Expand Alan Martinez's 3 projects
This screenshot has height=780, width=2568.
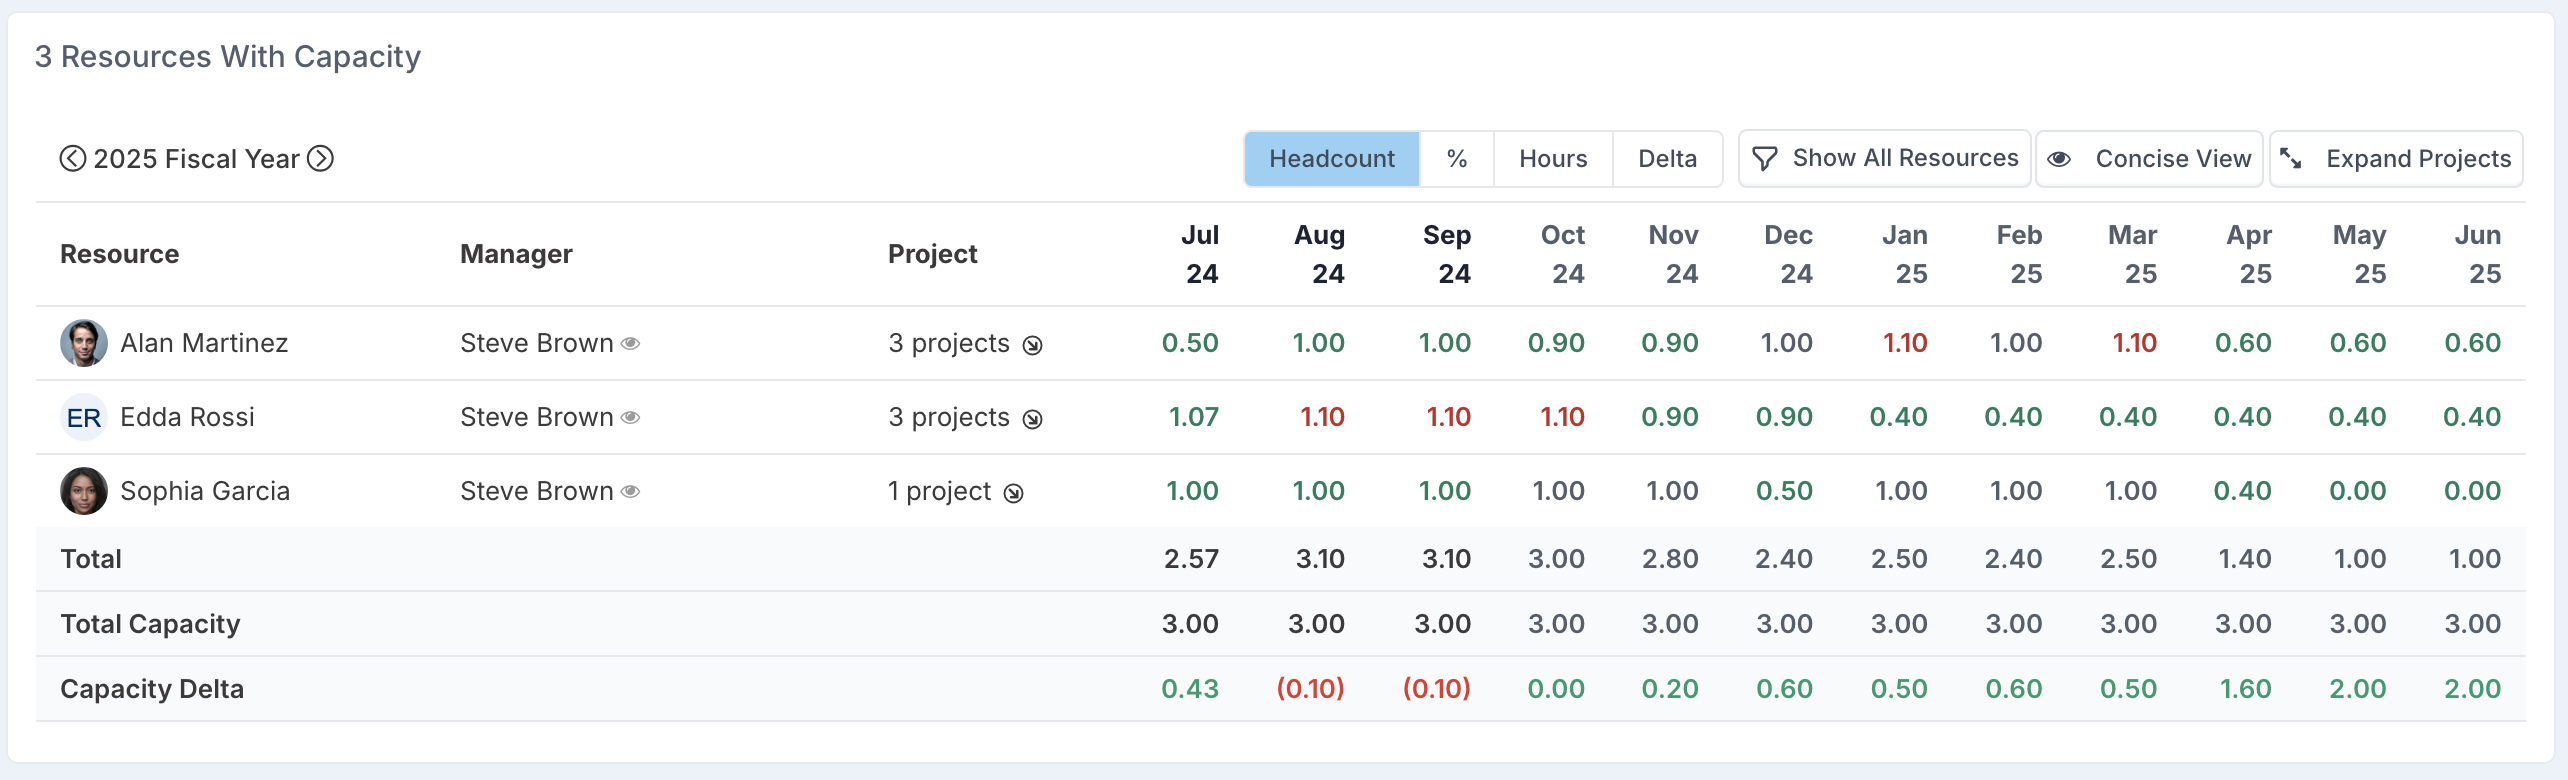point(1033,345)
